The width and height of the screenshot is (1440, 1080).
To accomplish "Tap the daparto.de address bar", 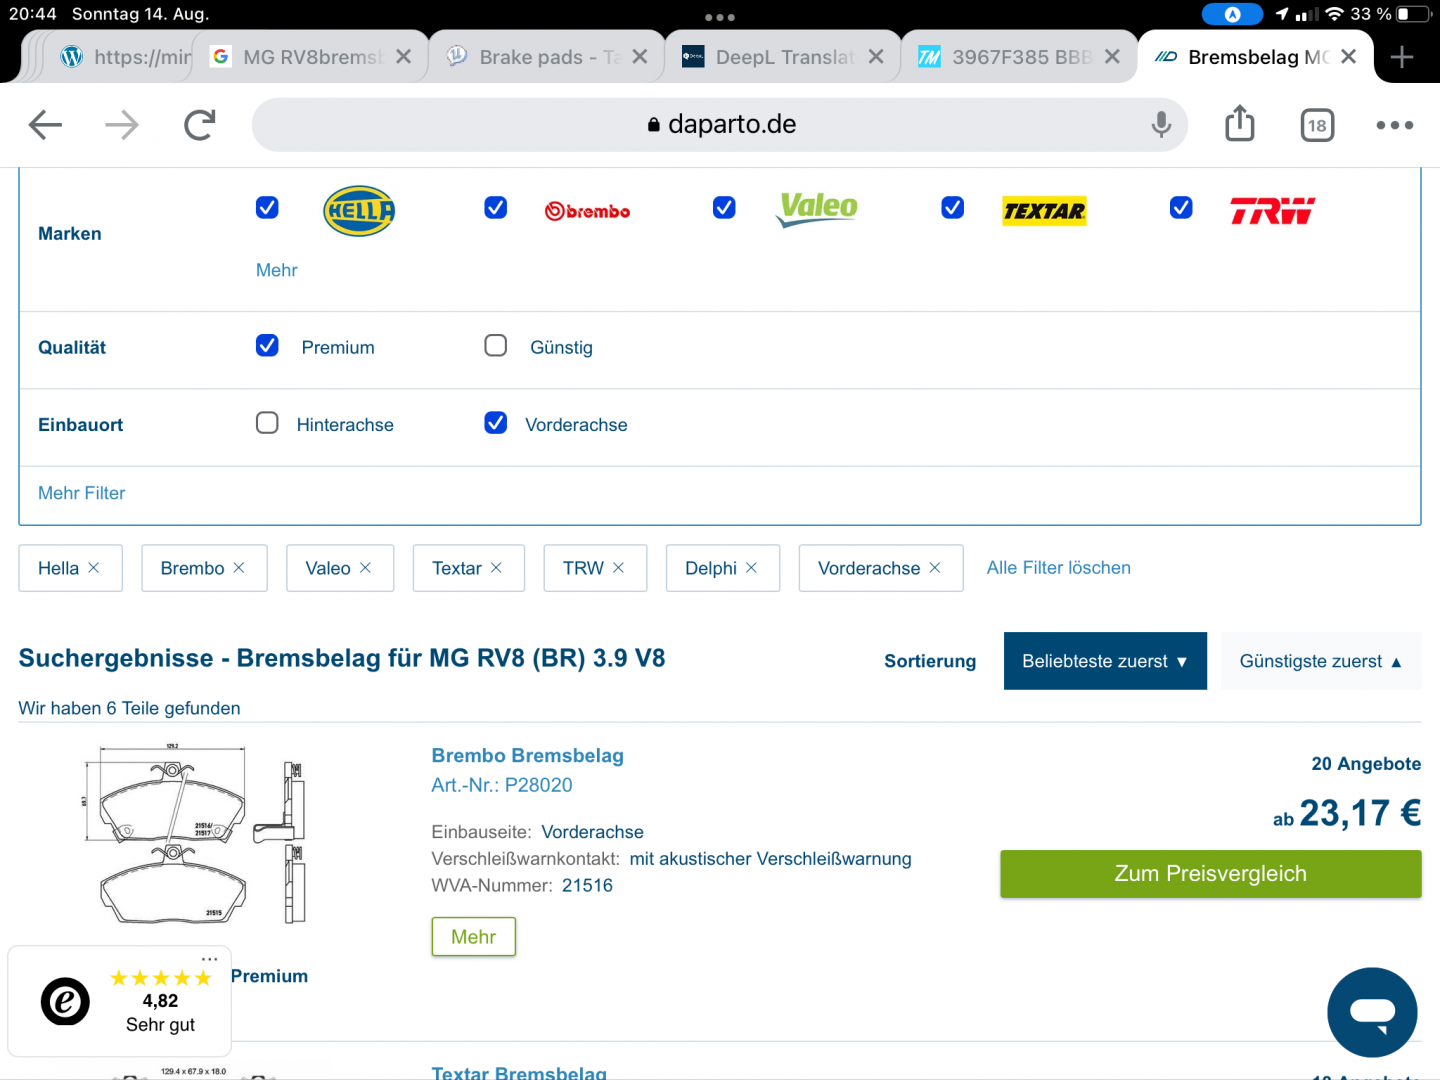I will coord(720,125).
